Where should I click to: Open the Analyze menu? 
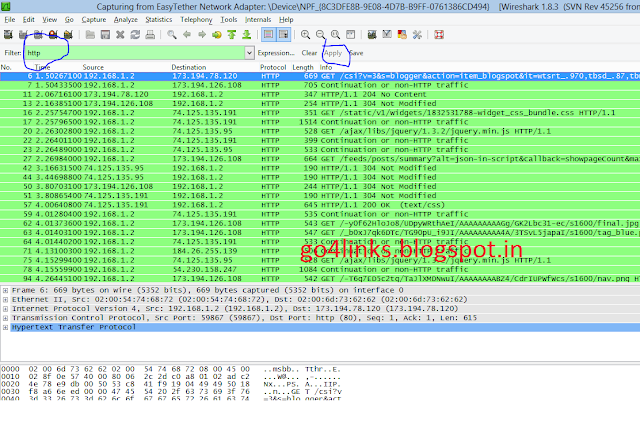coord(126,20)
